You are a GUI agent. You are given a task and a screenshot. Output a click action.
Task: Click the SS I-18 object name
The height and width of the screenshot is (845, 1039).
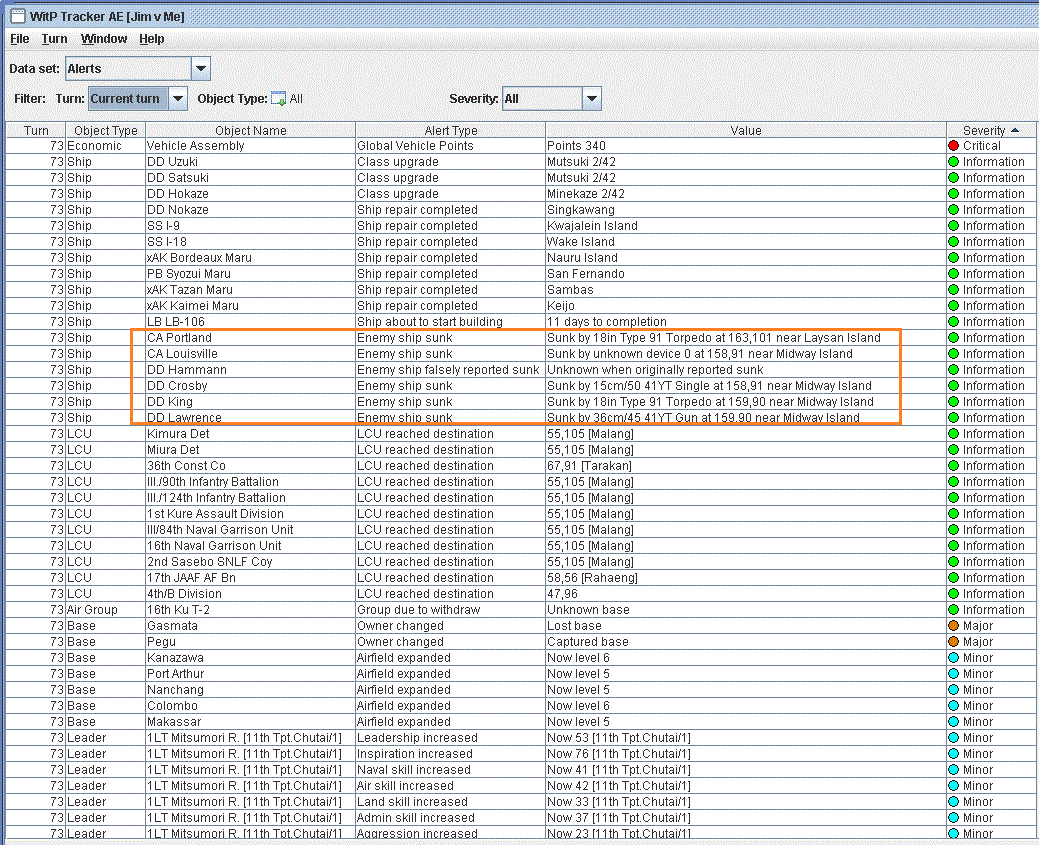(x=166, y=242)
